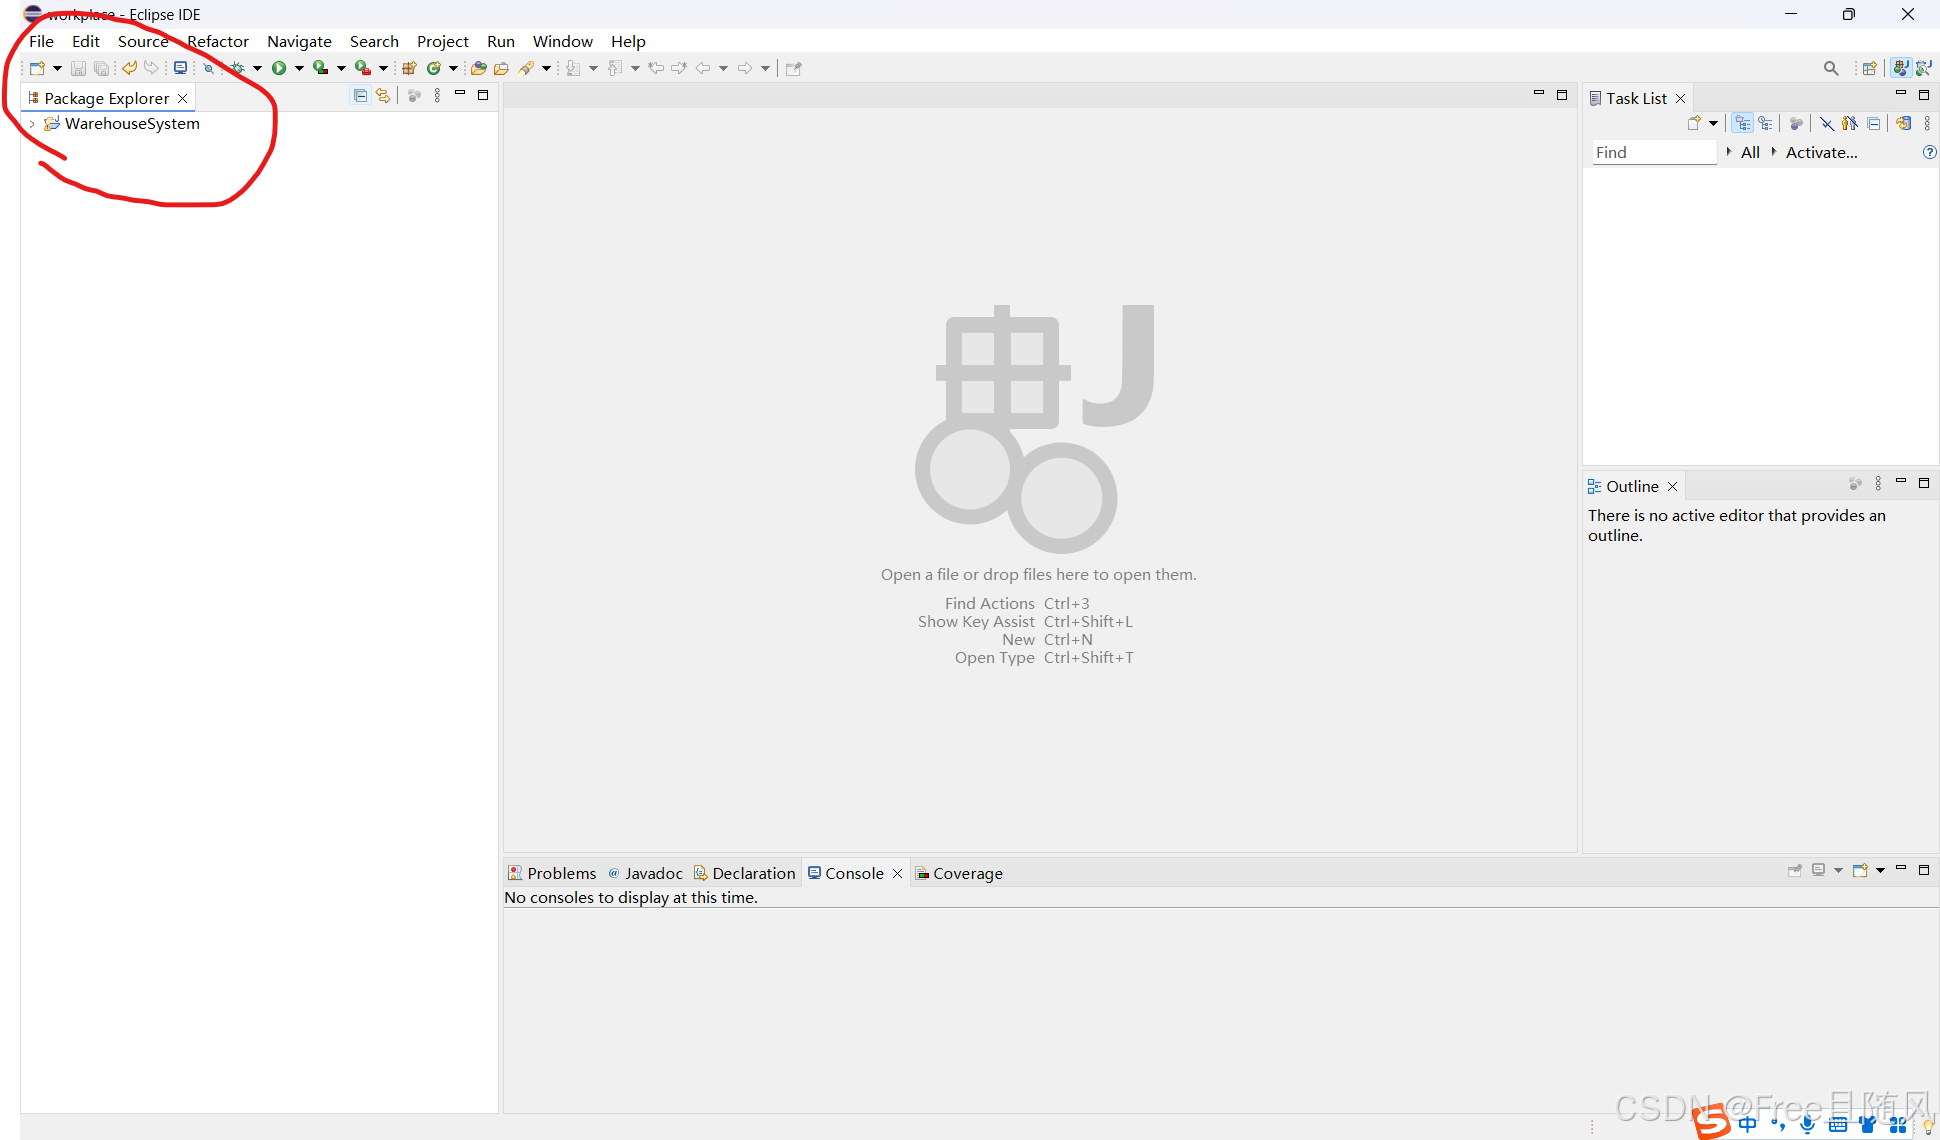Click the Debug bug icon

(x=238, y=68)
